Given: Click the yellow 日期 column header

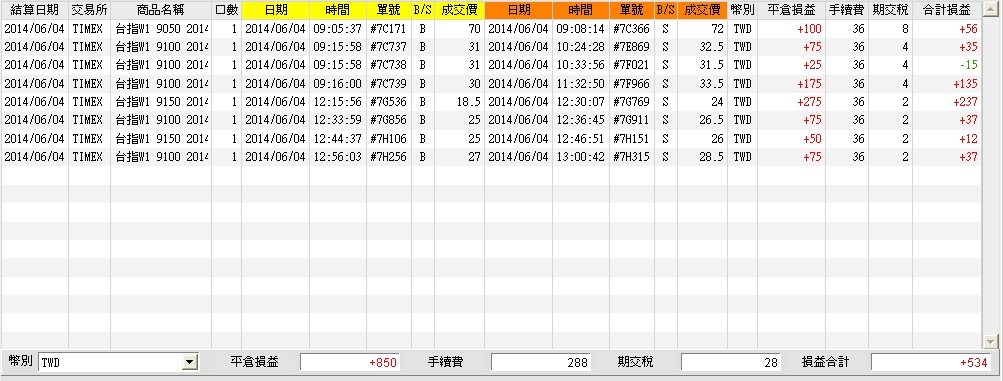Looking at the screenshot, I should (x=276, y=10).
